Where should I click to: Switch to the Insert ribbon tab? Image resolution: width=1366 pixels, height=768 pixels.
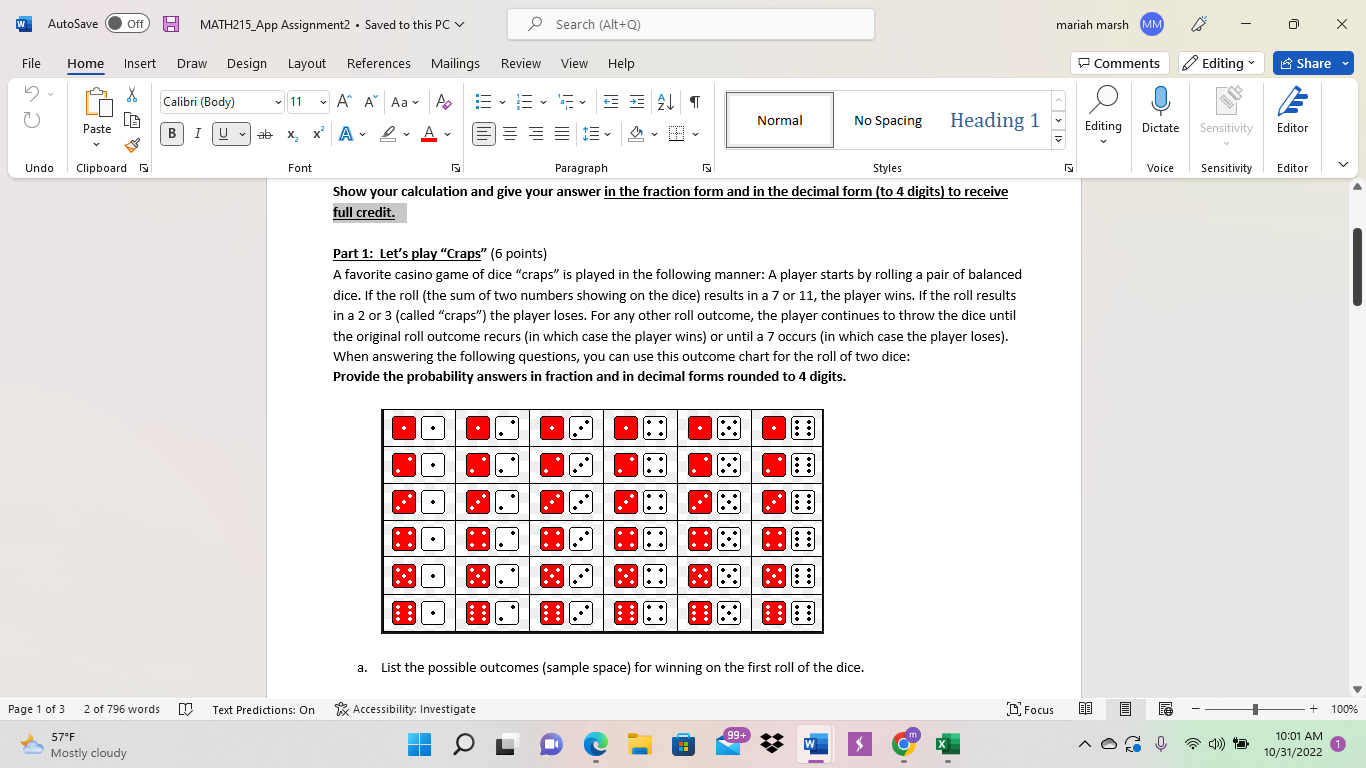tap(139, 63)
